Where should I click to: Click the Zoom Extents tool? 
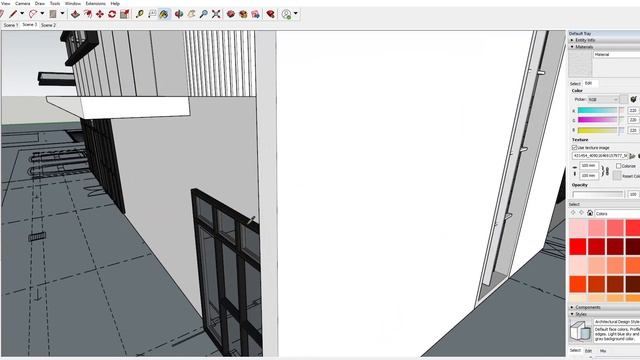pos(216,14)
